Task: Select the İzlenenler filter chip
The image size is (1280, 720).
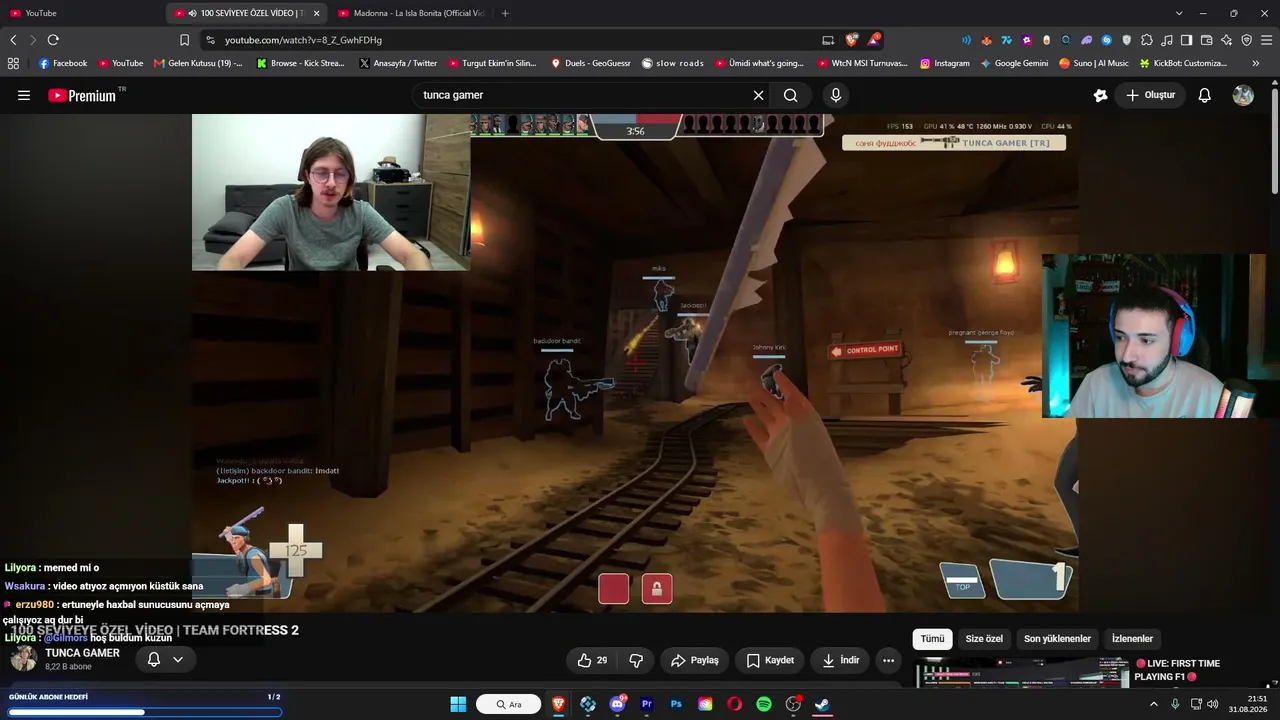Action: click(x=1132, y=639)
